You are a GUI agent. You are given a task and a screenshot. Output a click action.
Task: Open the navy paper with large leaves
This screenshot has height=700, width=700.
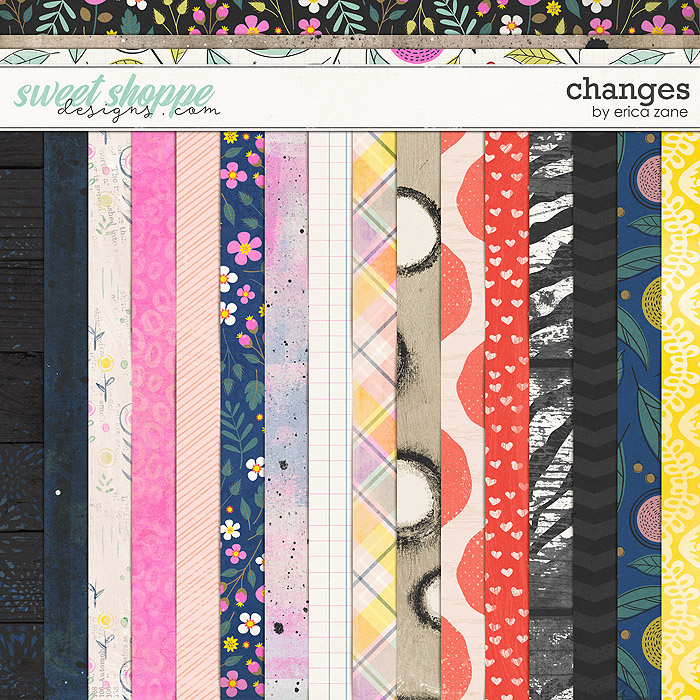point(639,416)
